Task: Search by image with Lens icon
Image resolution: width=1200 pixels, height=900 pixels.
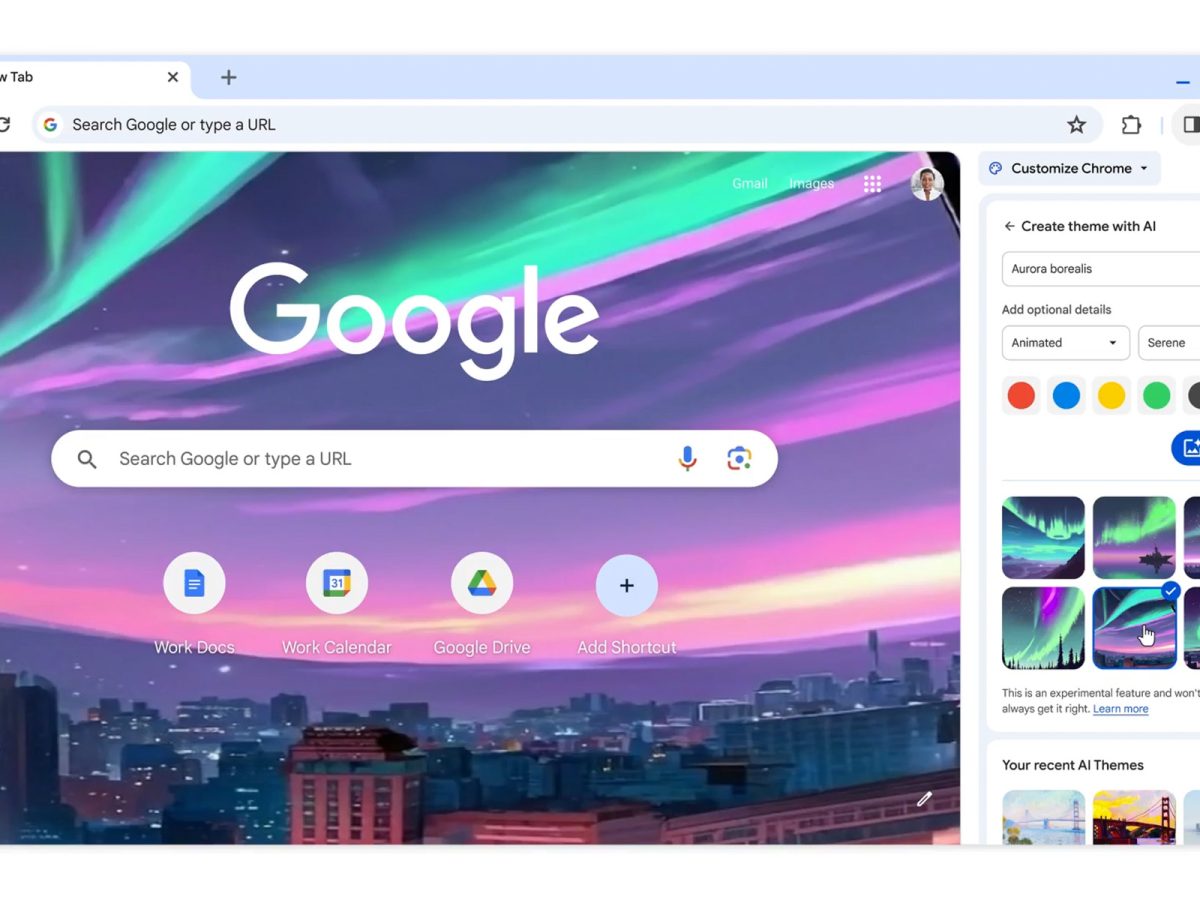Action: click(x=739, y=459)
